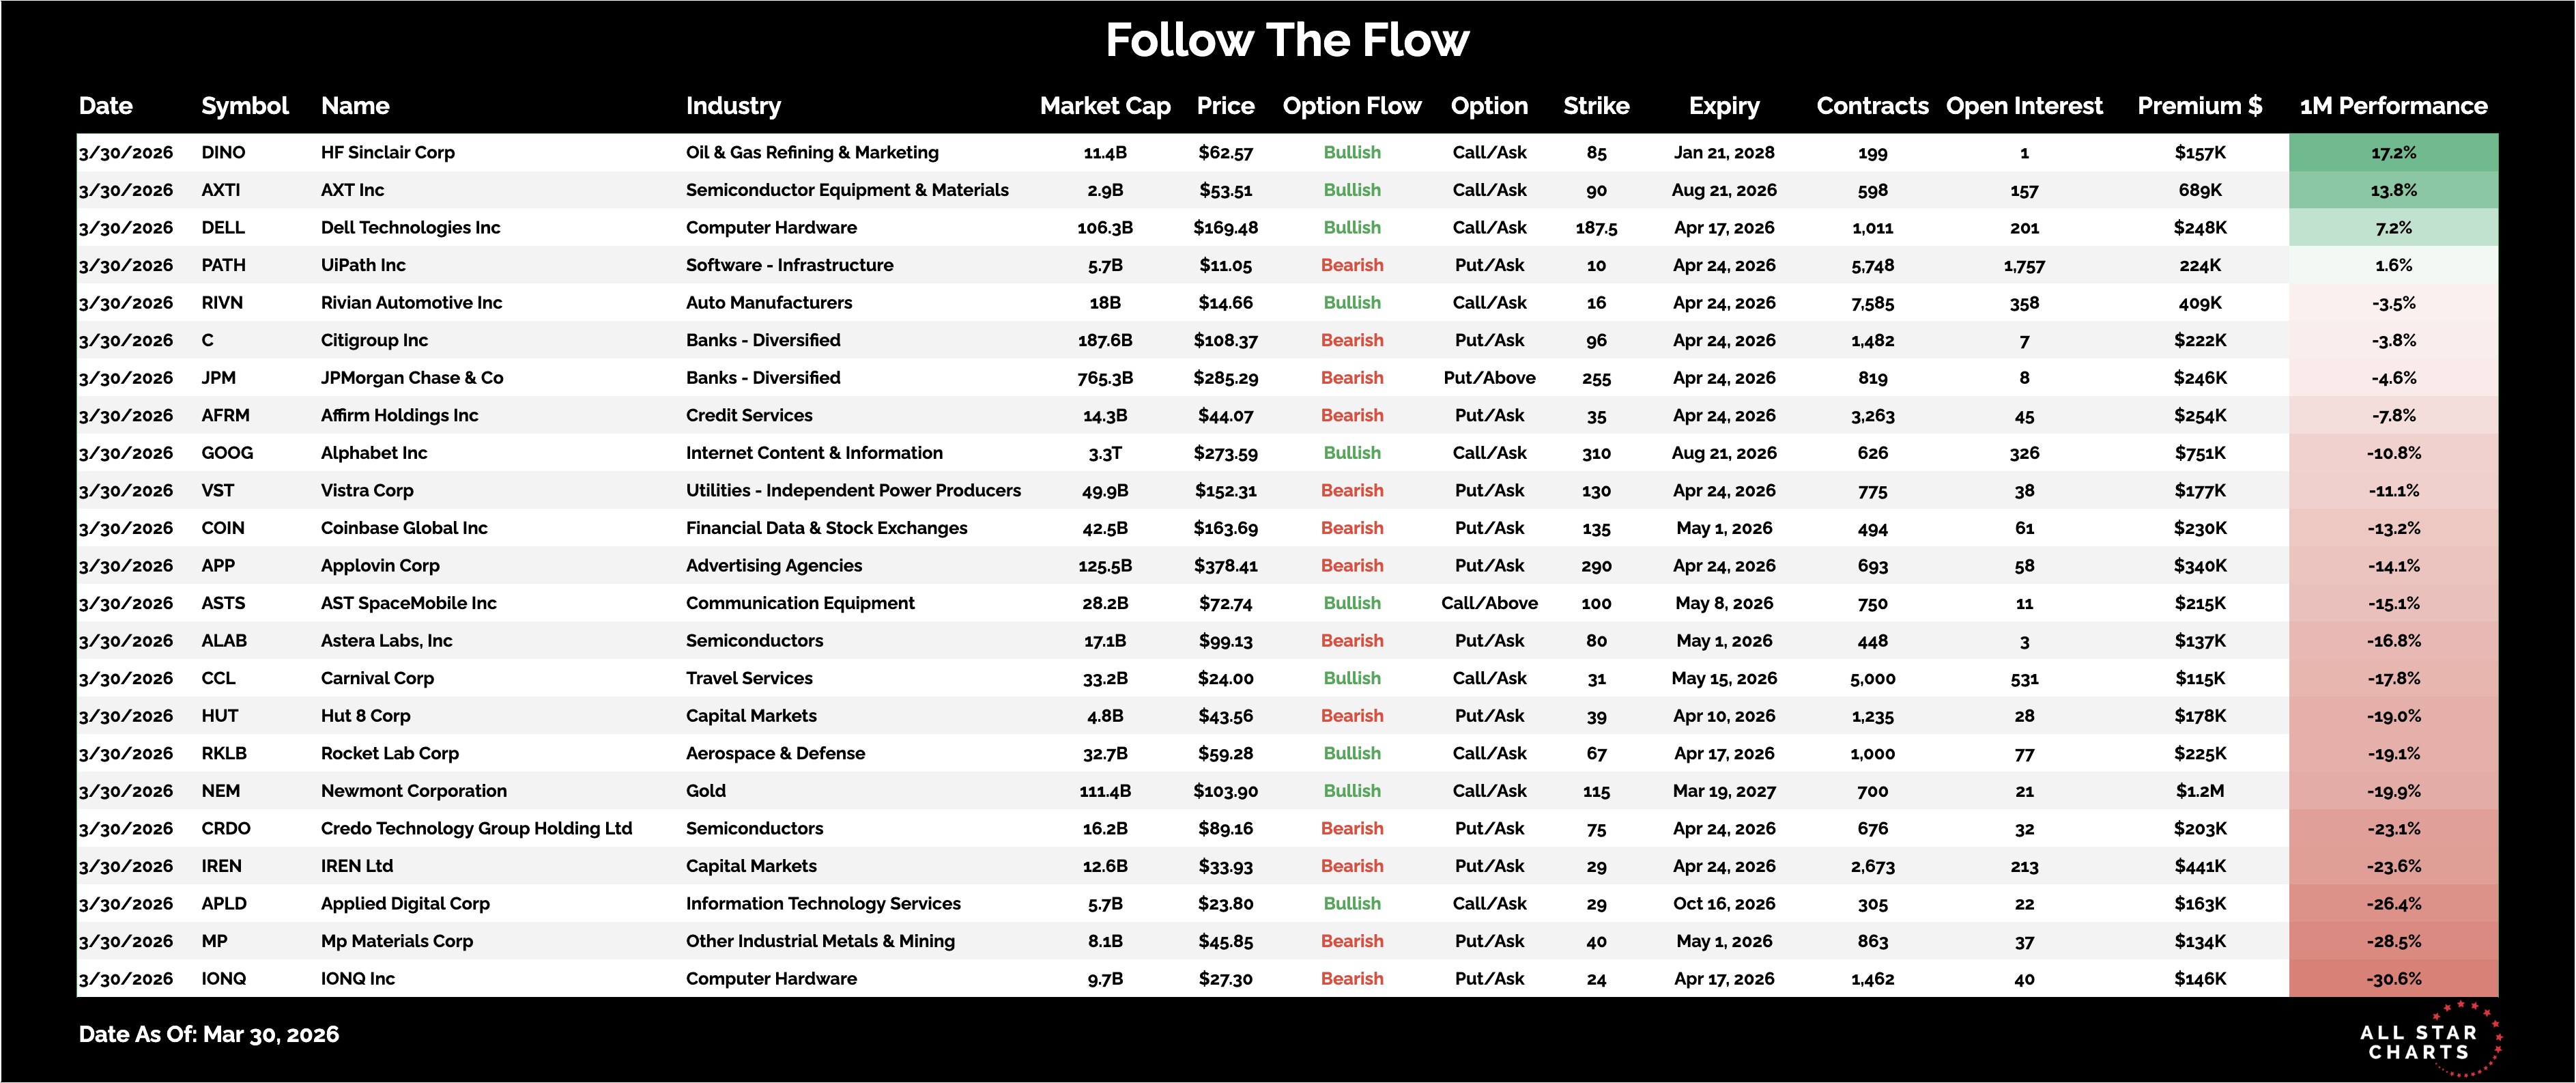
Task: Click the -30.6% red performance cell
Action: [2393, 979]
